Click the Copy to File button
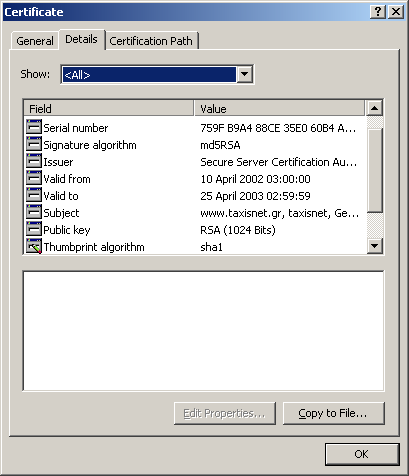The height and width of the screenshot is (476, 409). click(334, 413)
